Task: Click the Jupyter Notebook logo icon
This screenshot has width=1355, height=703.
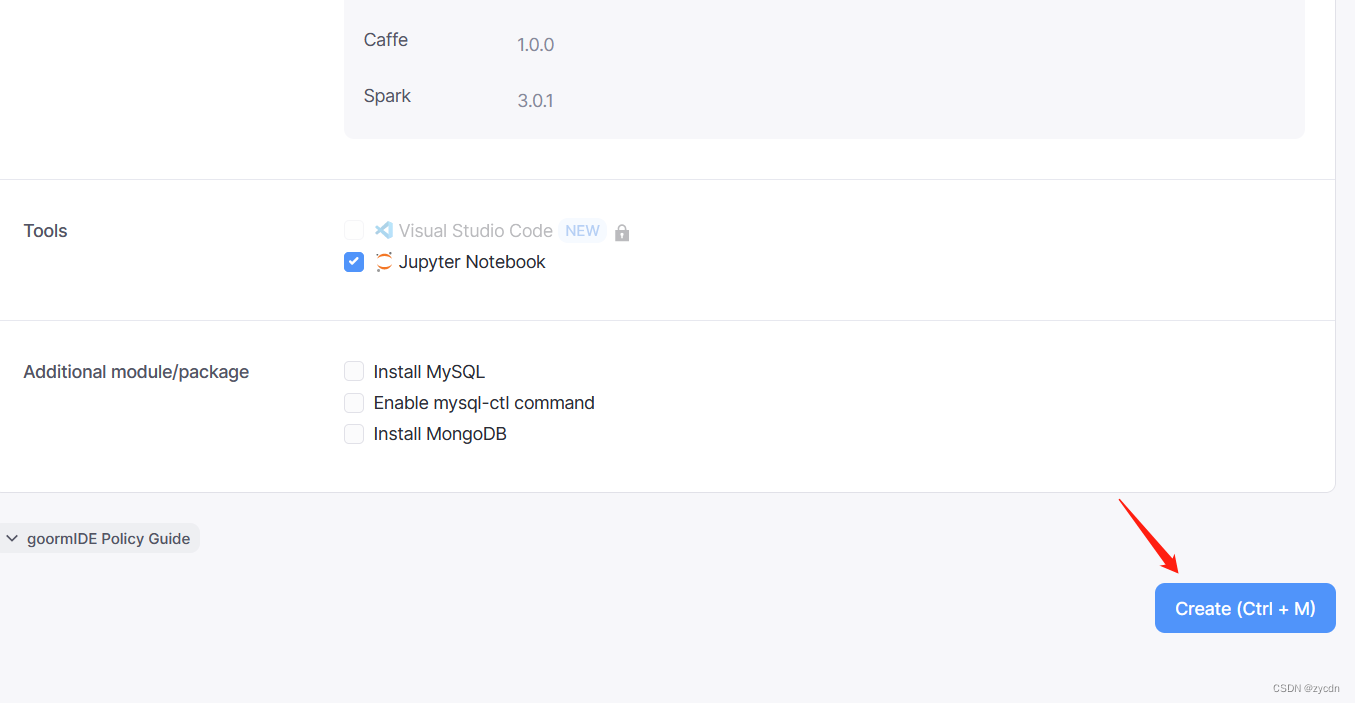Action: coord(384,262)
